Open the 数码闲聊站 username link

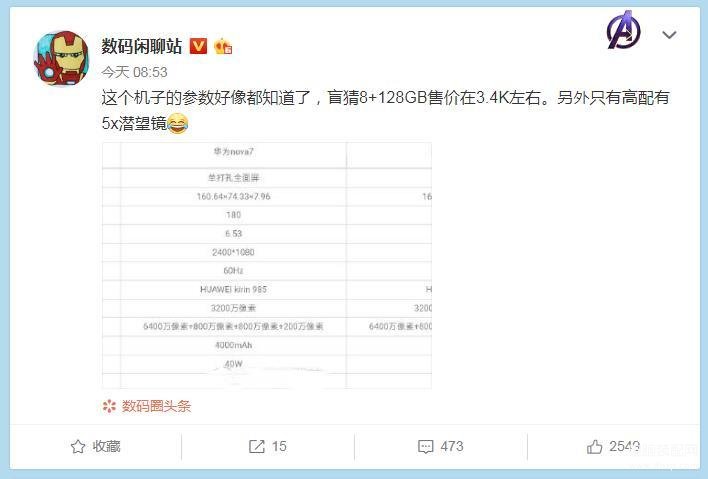(x=141, y=46)
